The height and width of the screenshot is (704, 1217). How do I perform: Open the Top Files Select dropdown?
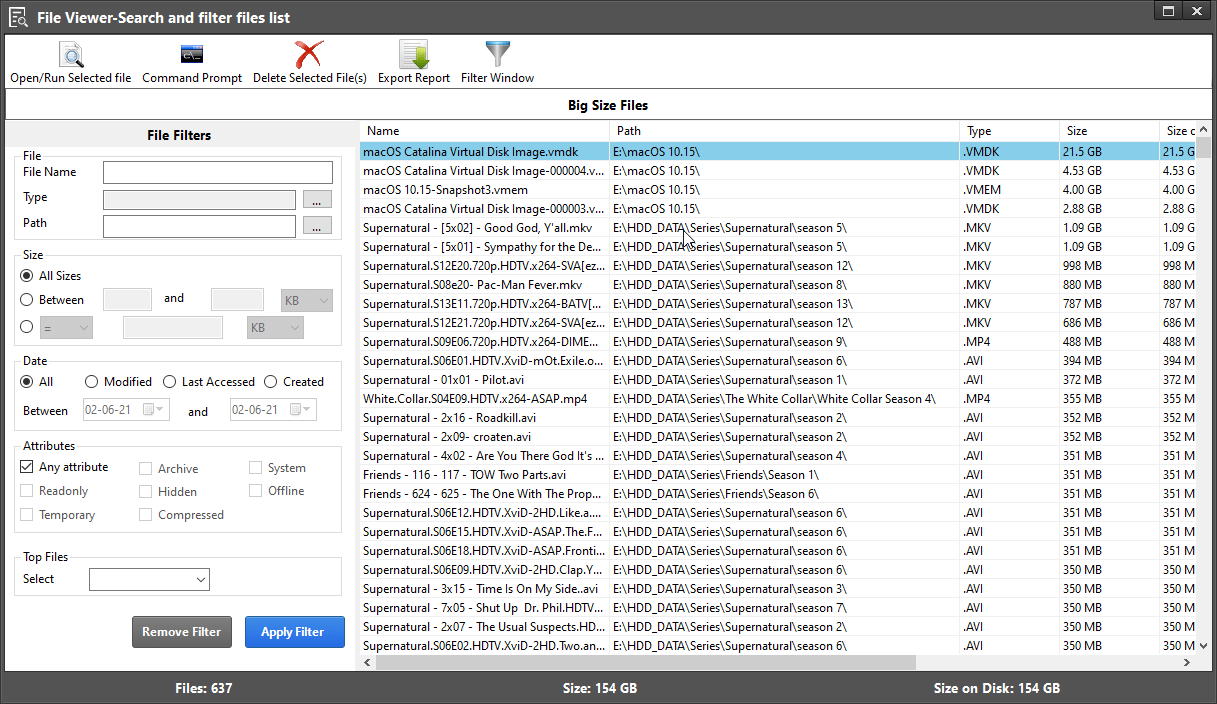point(148,579)
